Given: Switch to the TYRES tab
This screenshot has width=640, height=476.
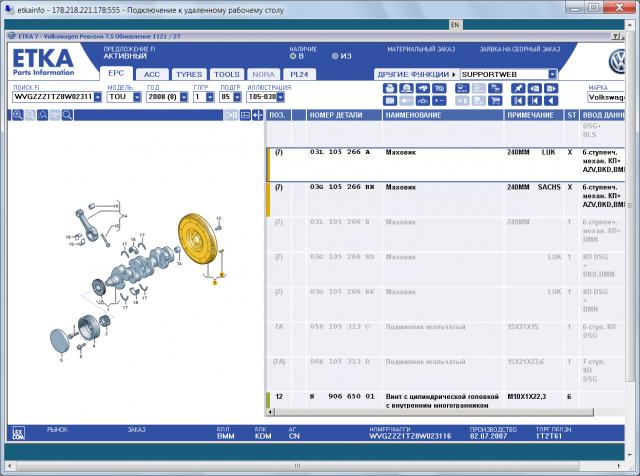Looking at the screenshot, I should (189, 74).
